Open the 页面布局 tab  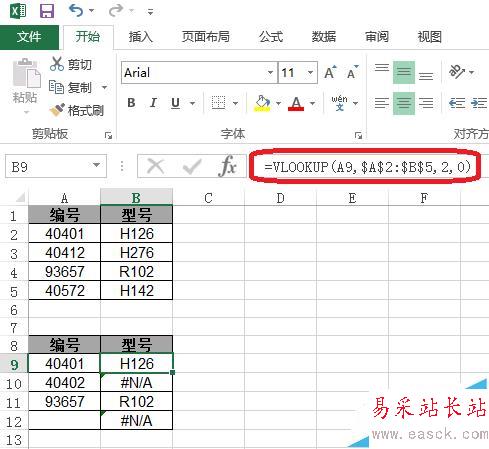tap(206, 37)
